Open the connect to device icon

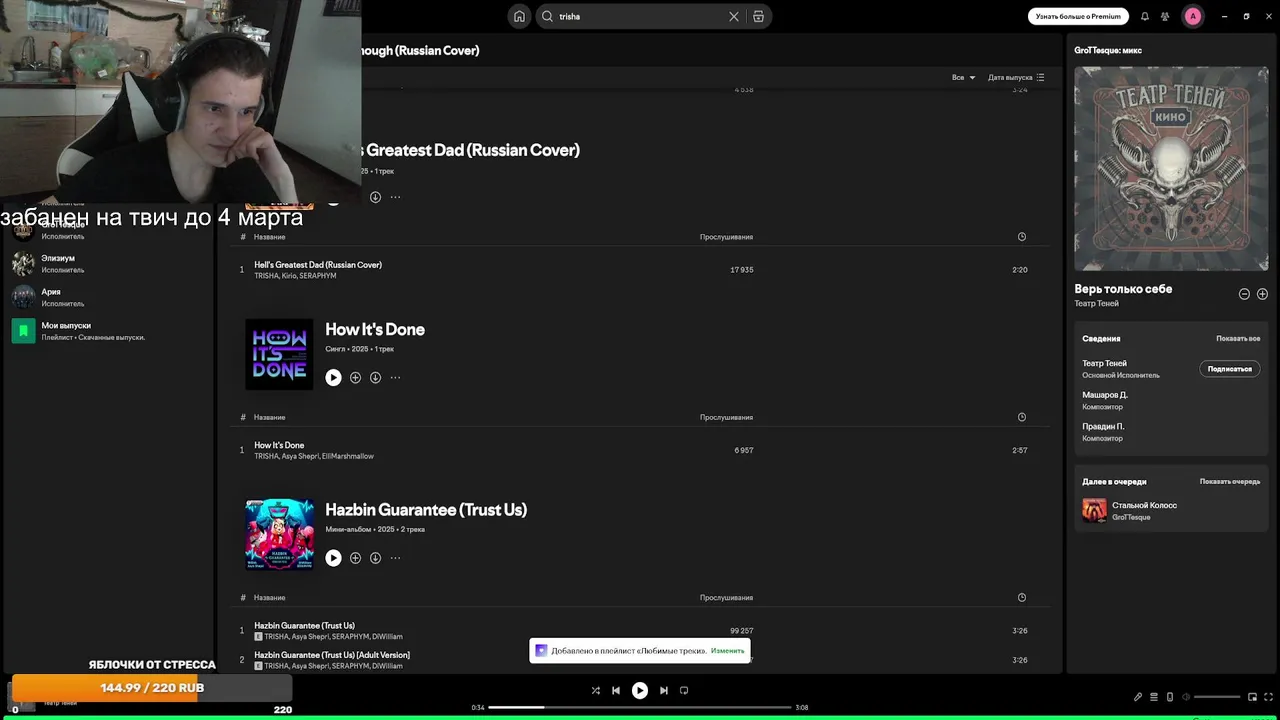click(1170, 697)
